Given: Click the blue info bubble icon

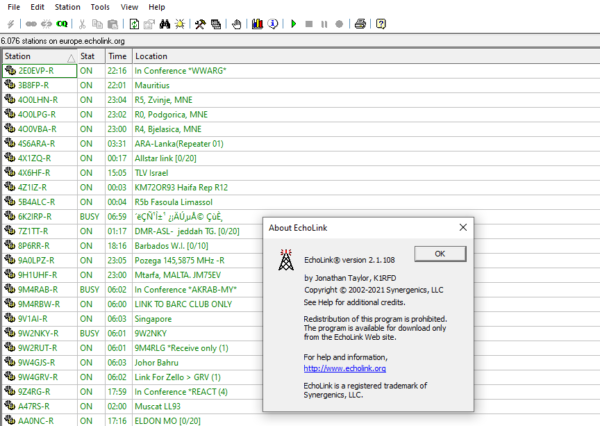Looking at the screenshot, I should pyautogui.click(x=273, y=24).
